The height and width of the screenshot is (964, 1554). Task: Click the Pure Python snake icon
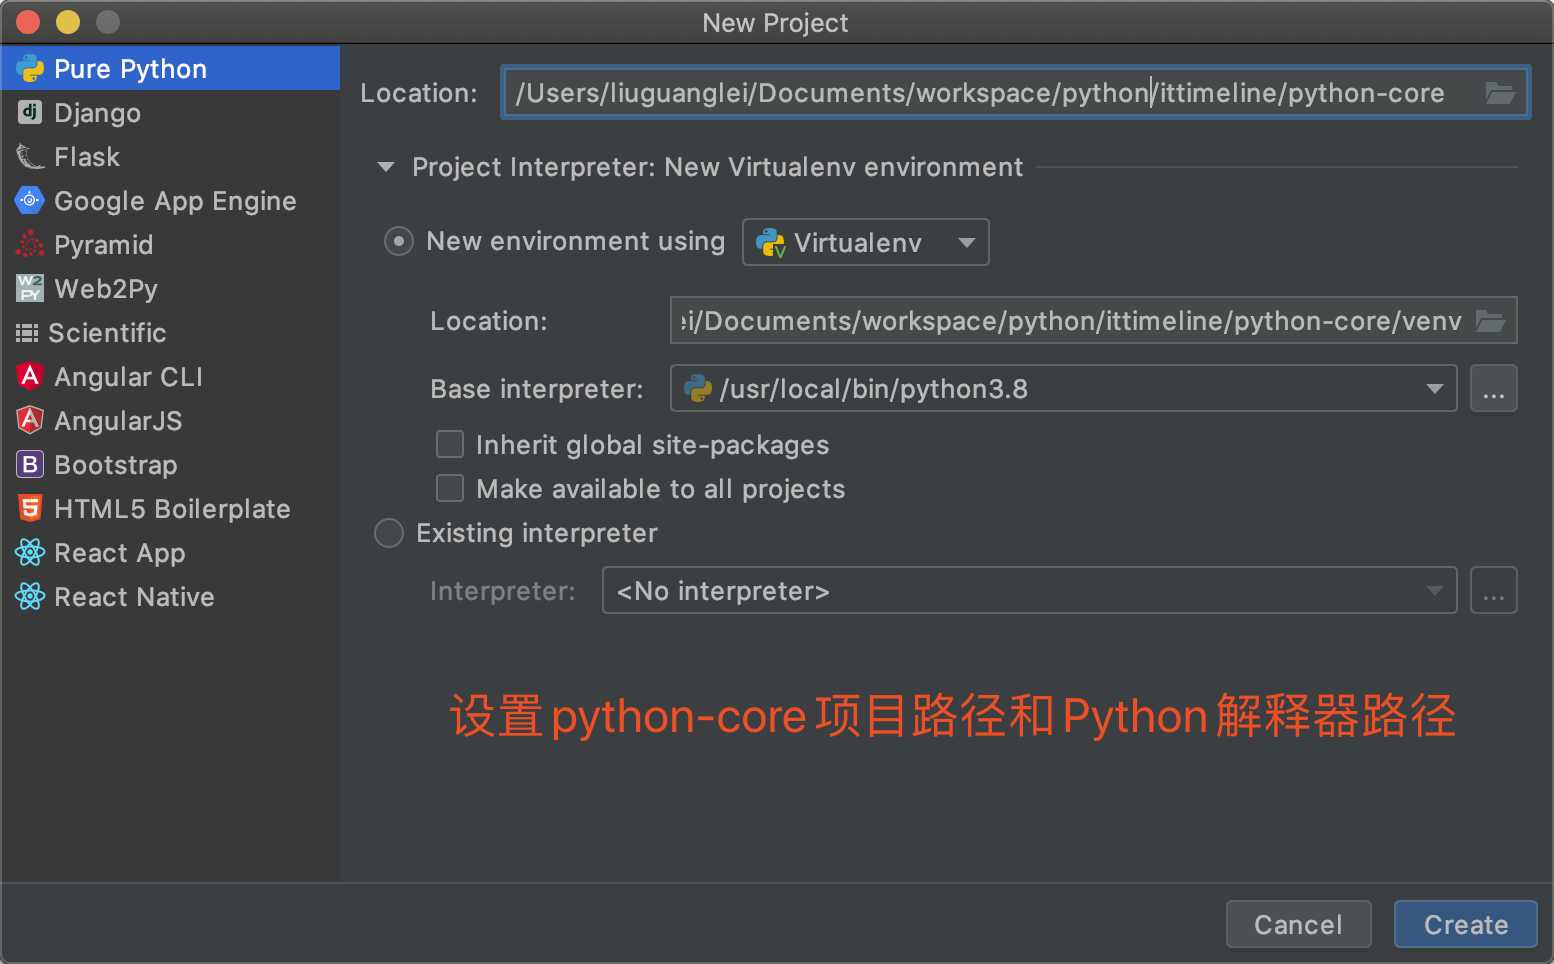[x=30, y=69]
